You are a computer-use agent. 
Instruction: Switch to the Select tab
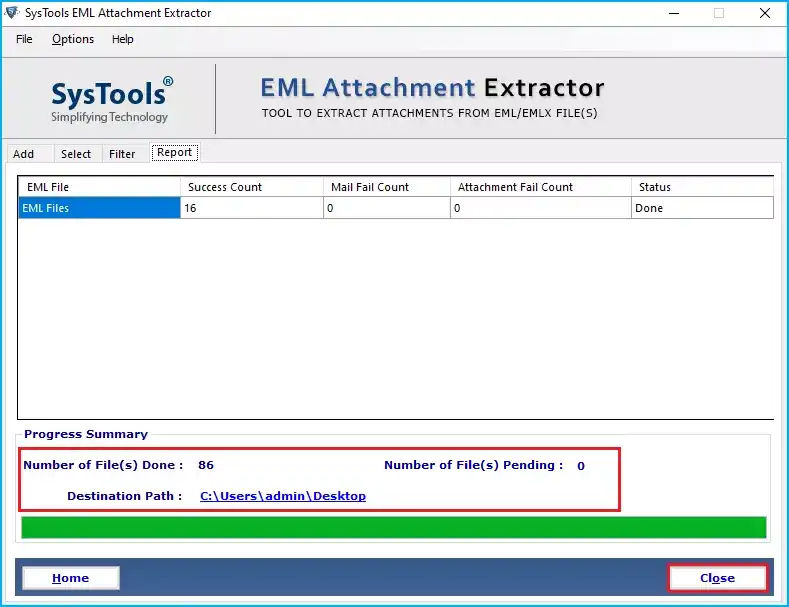point(76,154)
